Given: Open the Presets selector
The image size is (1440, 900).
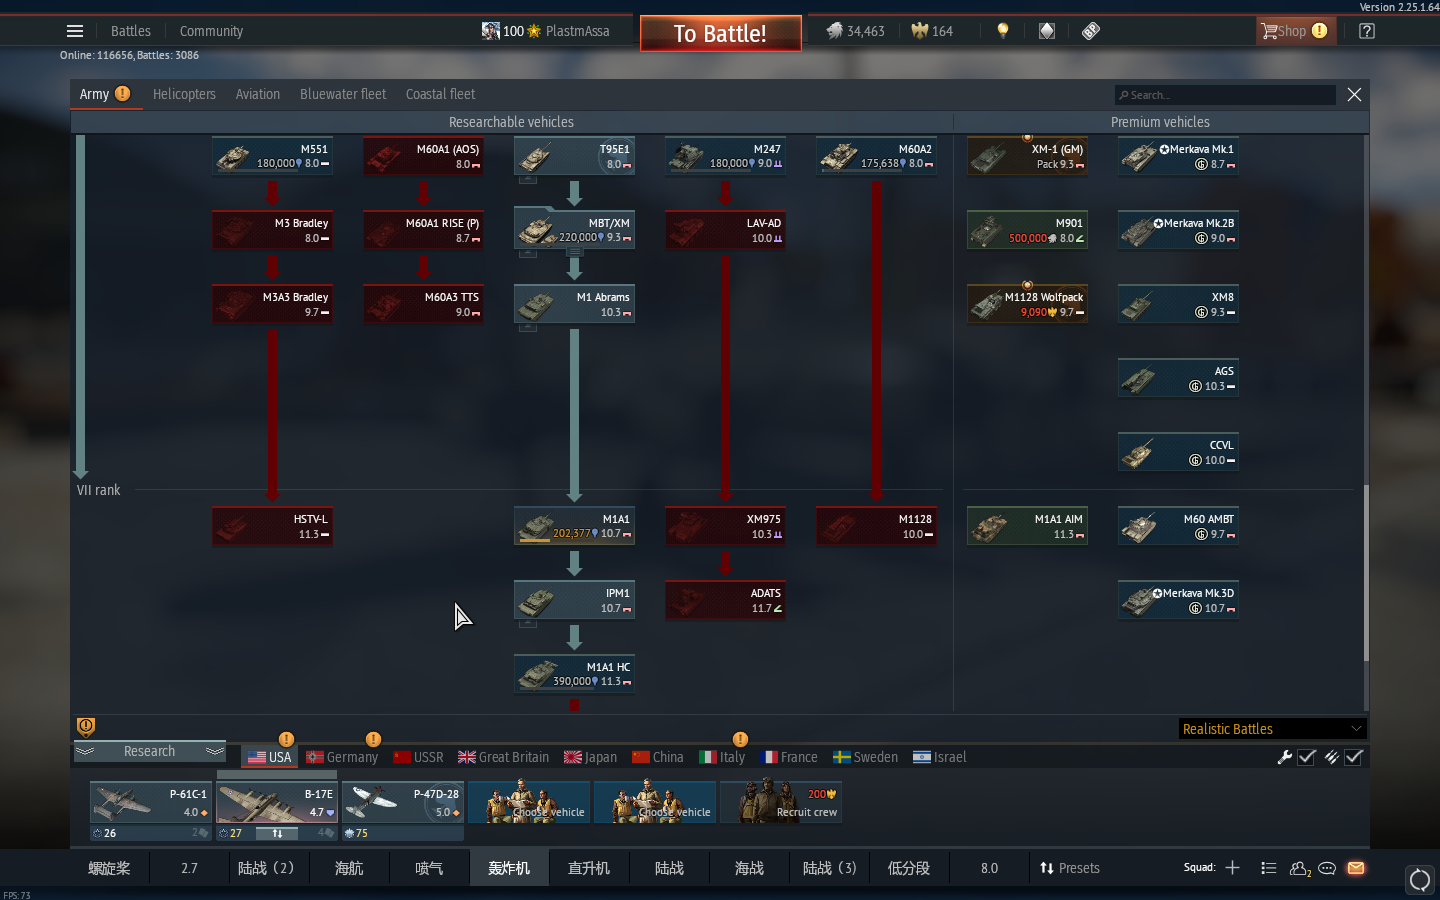Looking at the screenshot, I should (1069, 868).
